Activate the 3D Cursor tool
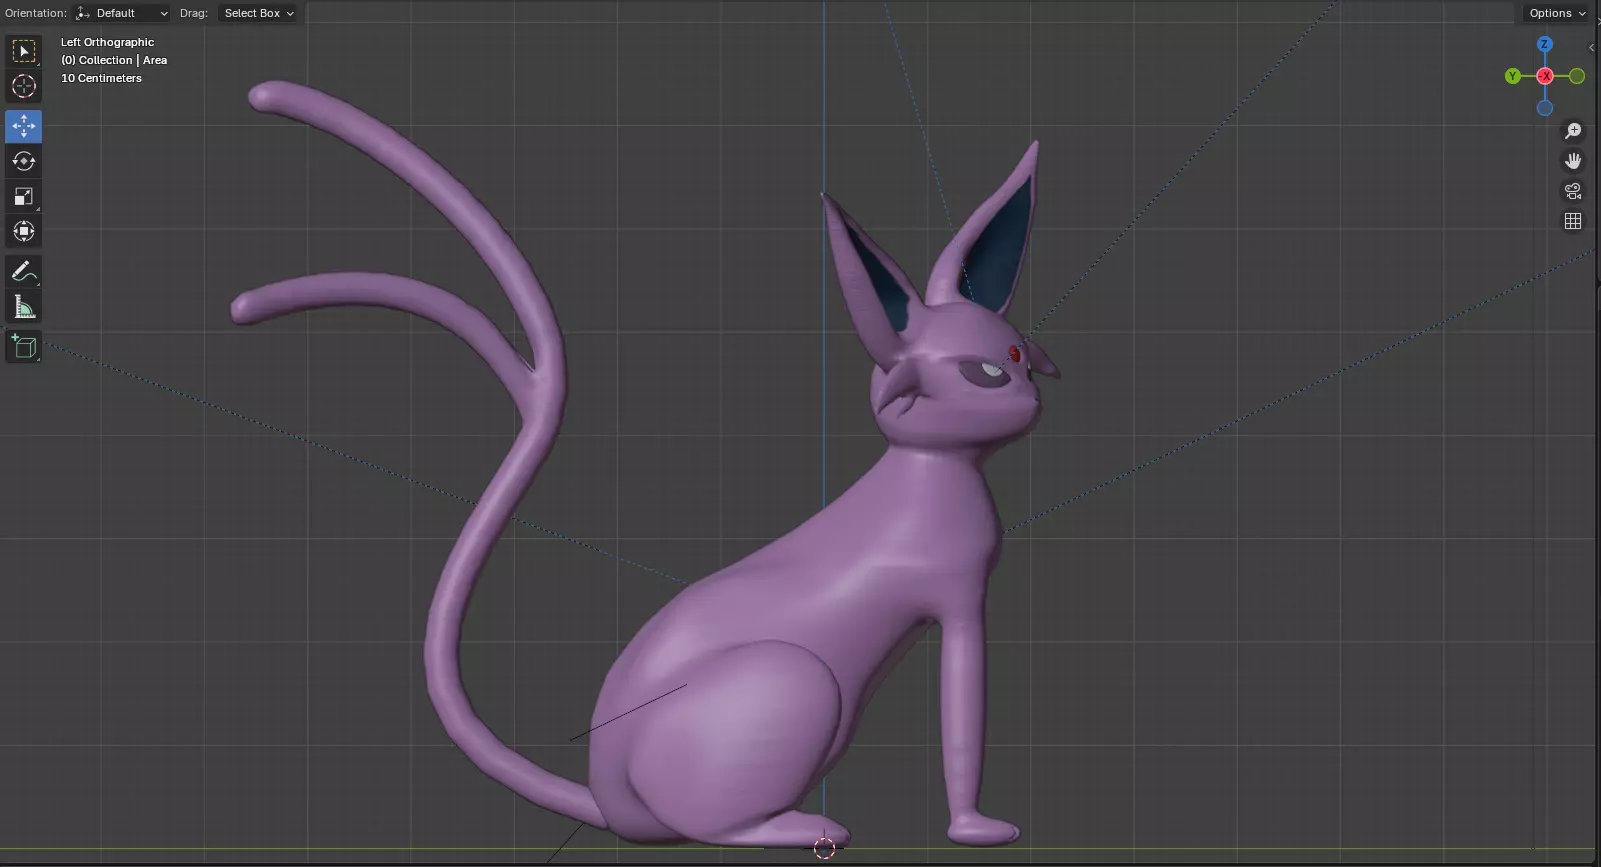The image size is (1601, 867). coord(24,86)
